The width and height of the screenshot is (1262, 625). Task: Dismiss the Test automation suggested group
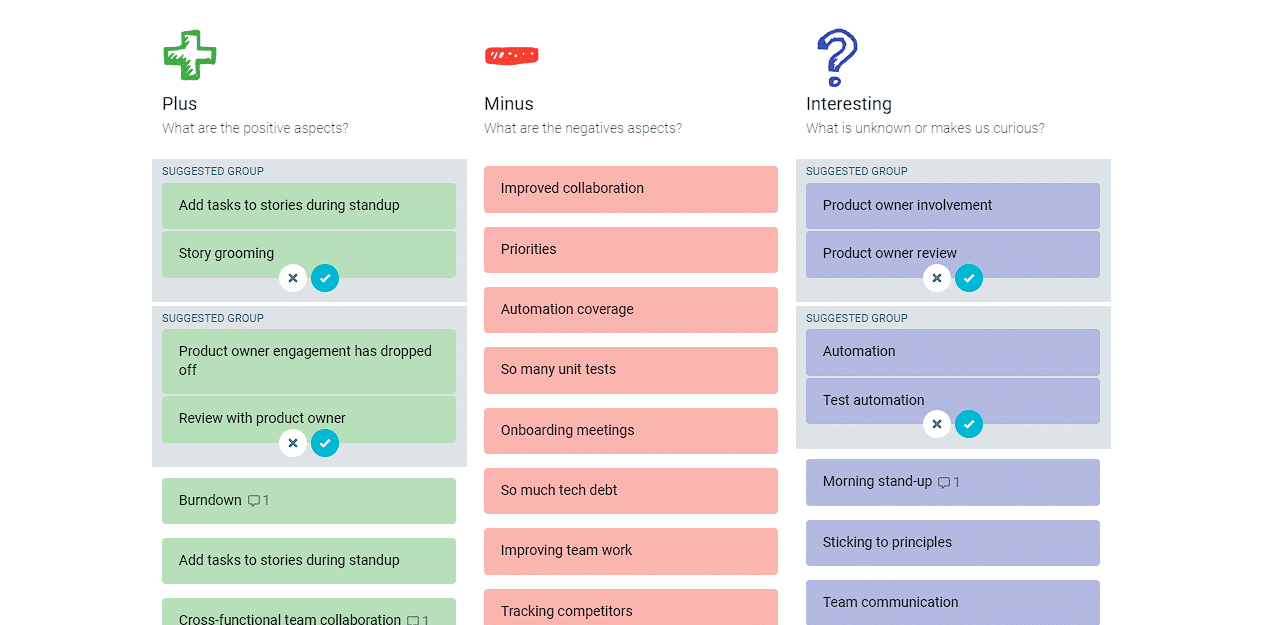point(937,424)
